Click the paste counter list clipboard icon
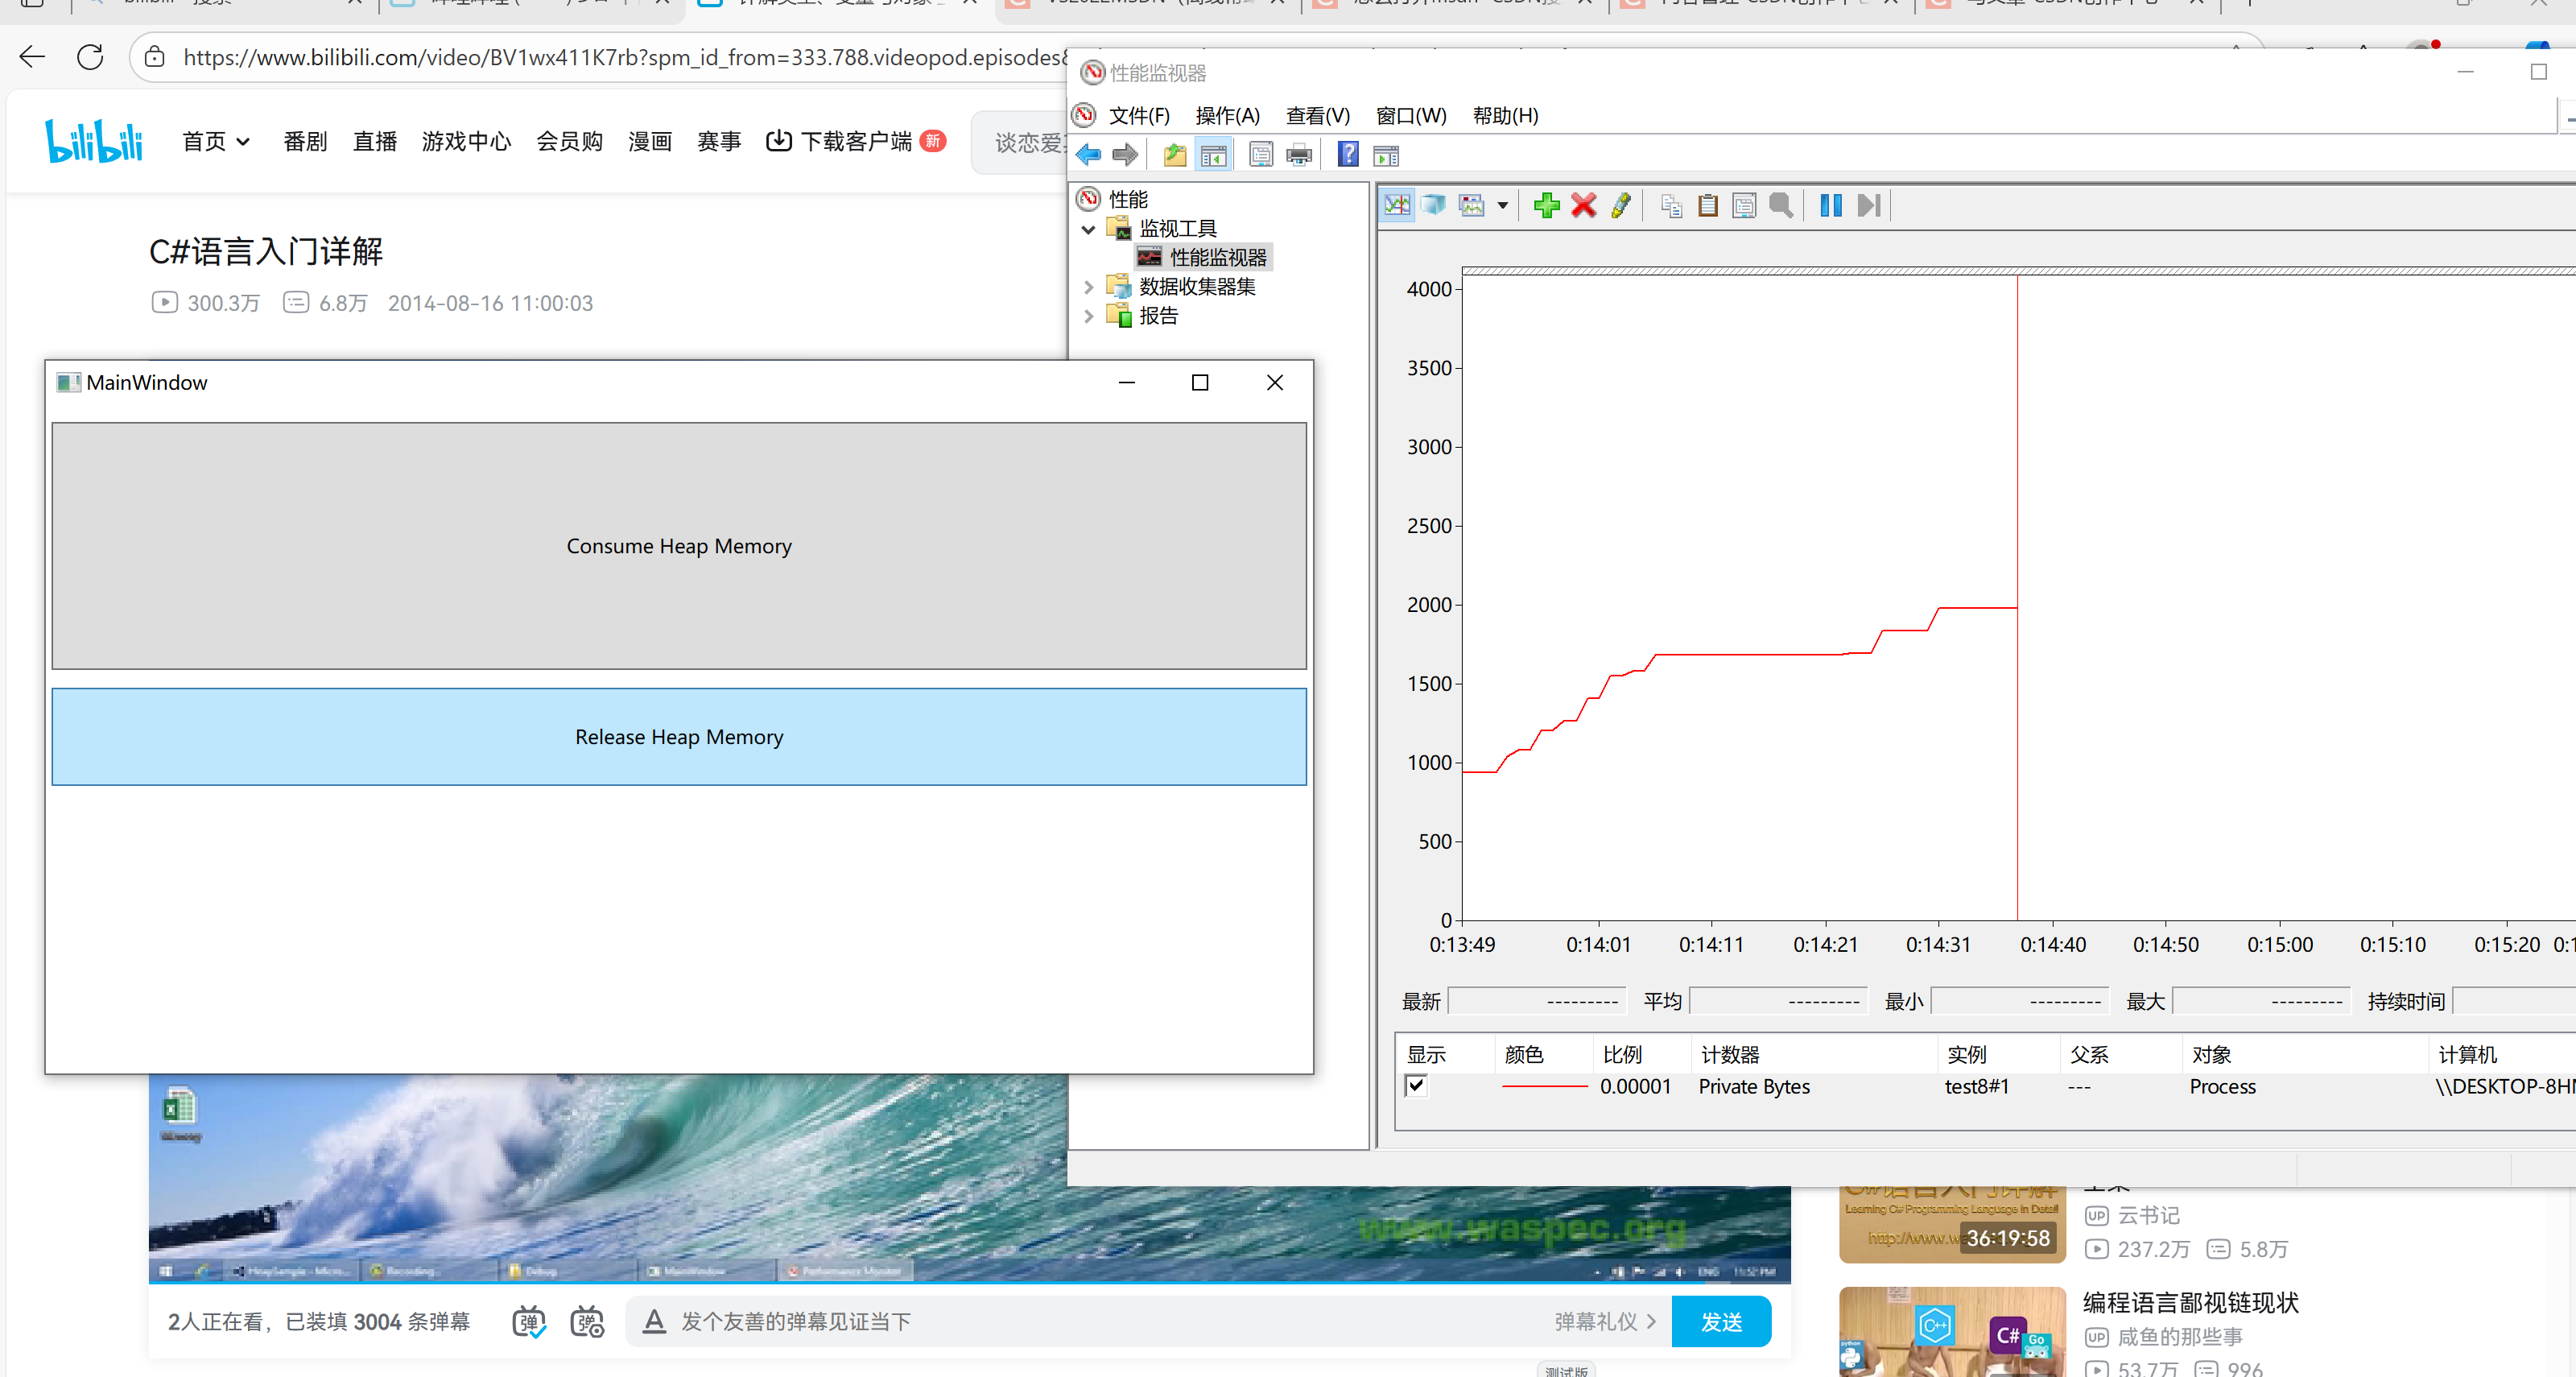This screenshot has height=1377, width=2576. coord(1708,206)
